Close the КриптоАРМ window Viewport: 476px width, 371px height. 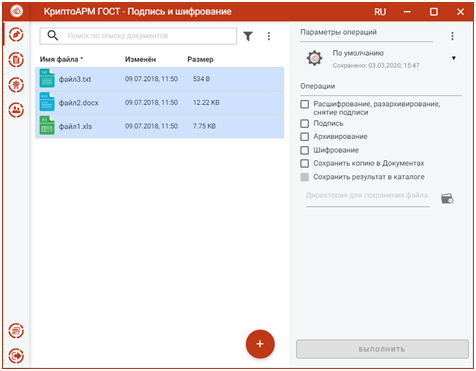(460, 12)
